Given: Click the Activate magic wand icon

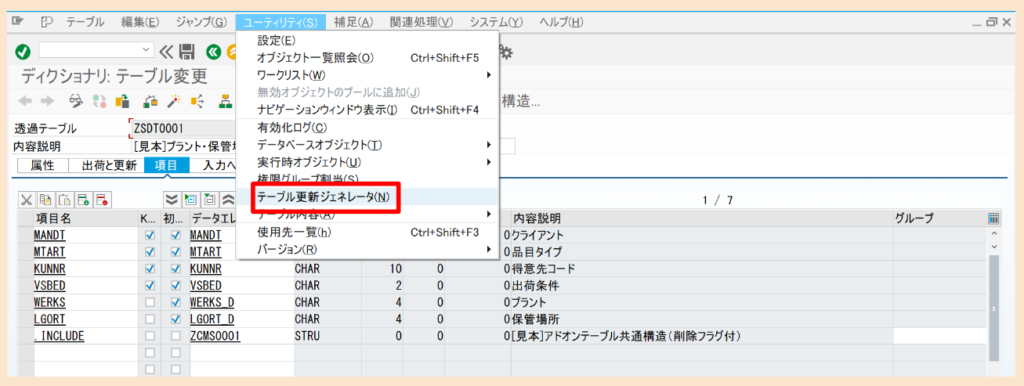Looking at the screenshot, I should coord(173,101).
